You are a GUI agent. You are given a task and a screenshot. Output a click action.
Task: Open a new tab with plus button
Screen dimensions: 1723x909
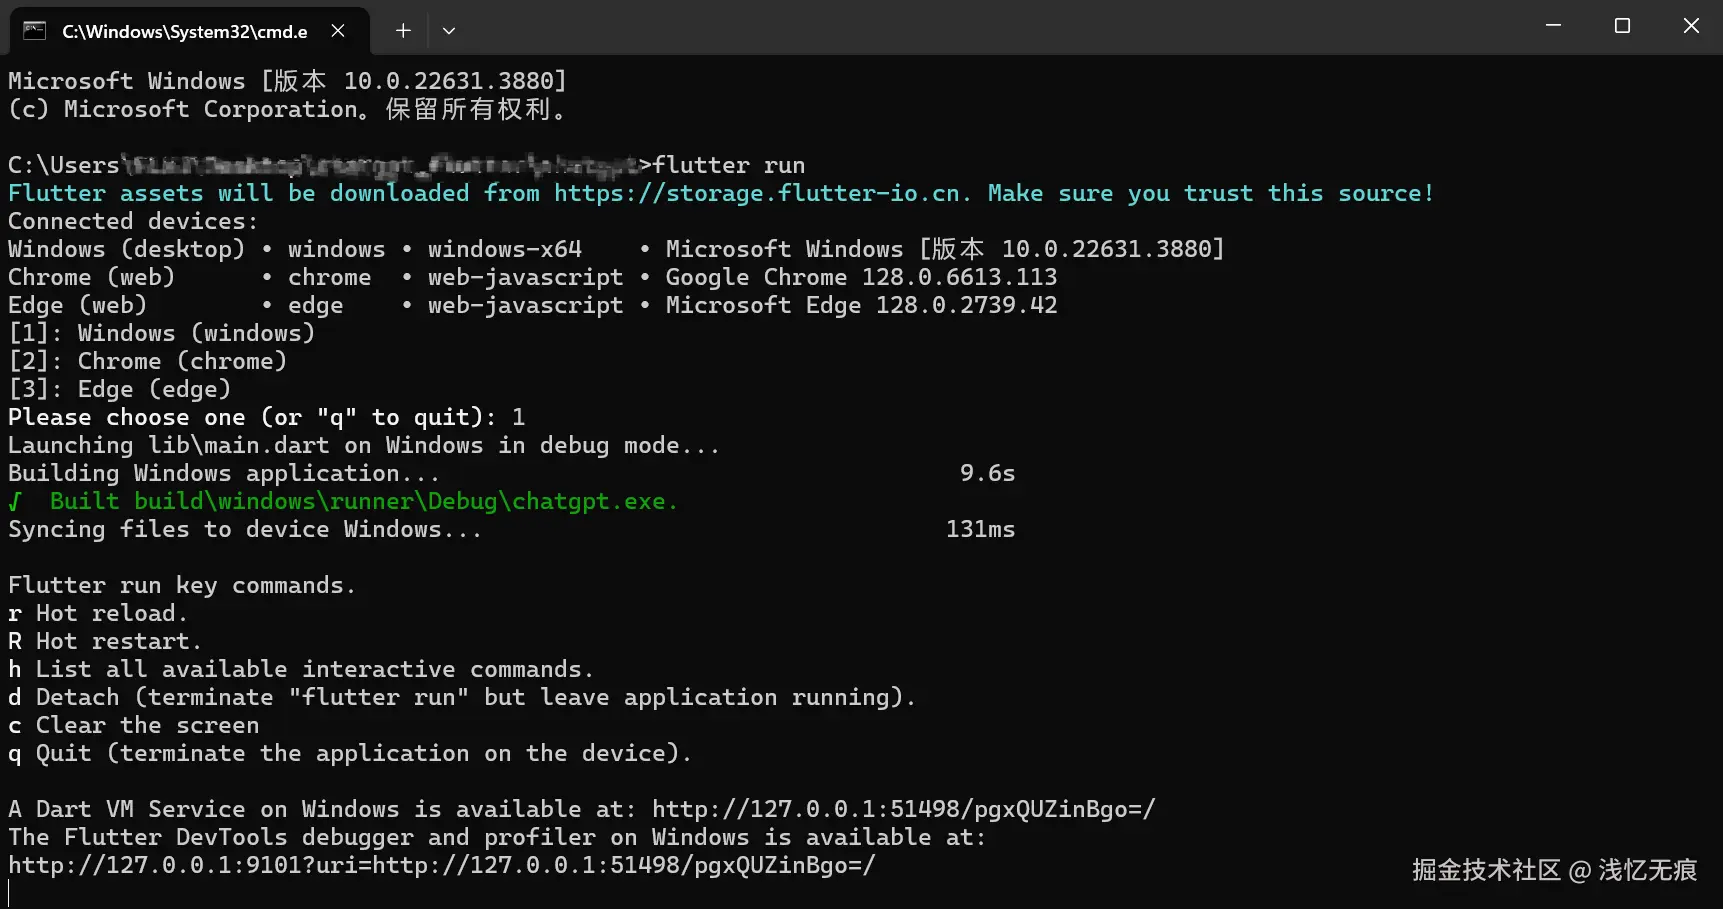[x=403, y=30]
